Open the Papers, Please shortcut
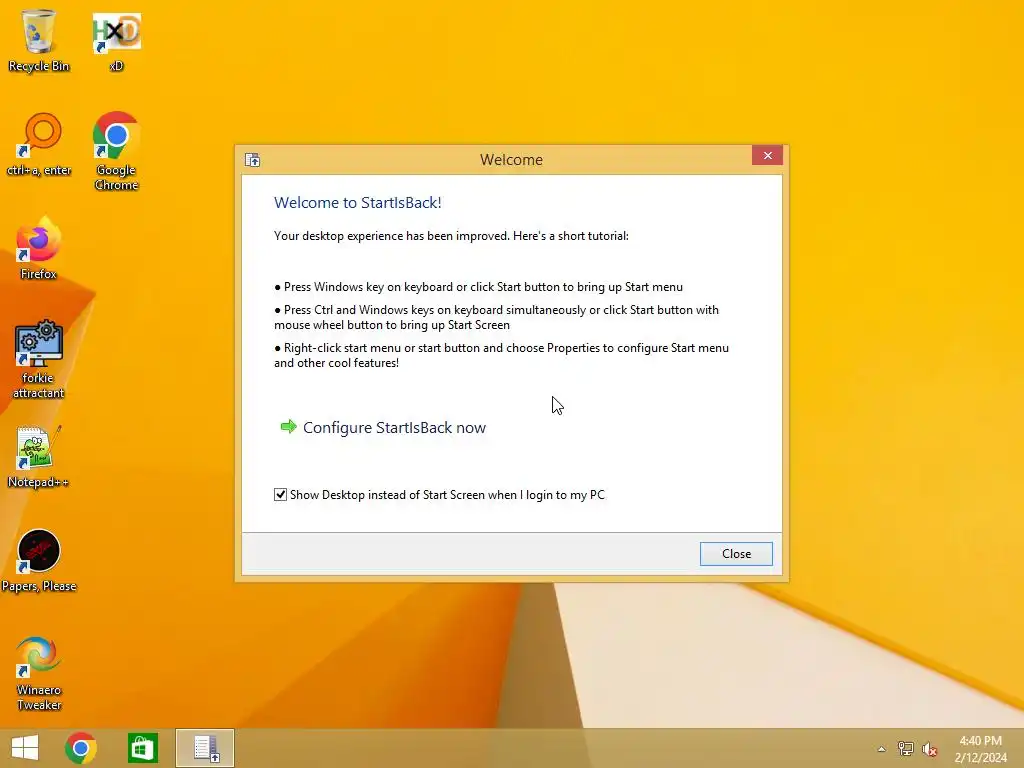This screenshot has width=1024, height=768. coord(39,560)
